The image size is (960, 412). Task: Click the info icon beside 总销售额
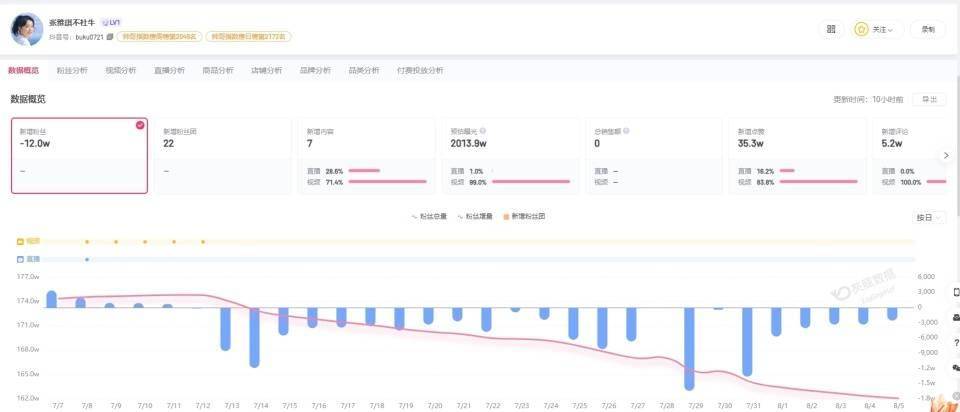[x=626, y=131]
